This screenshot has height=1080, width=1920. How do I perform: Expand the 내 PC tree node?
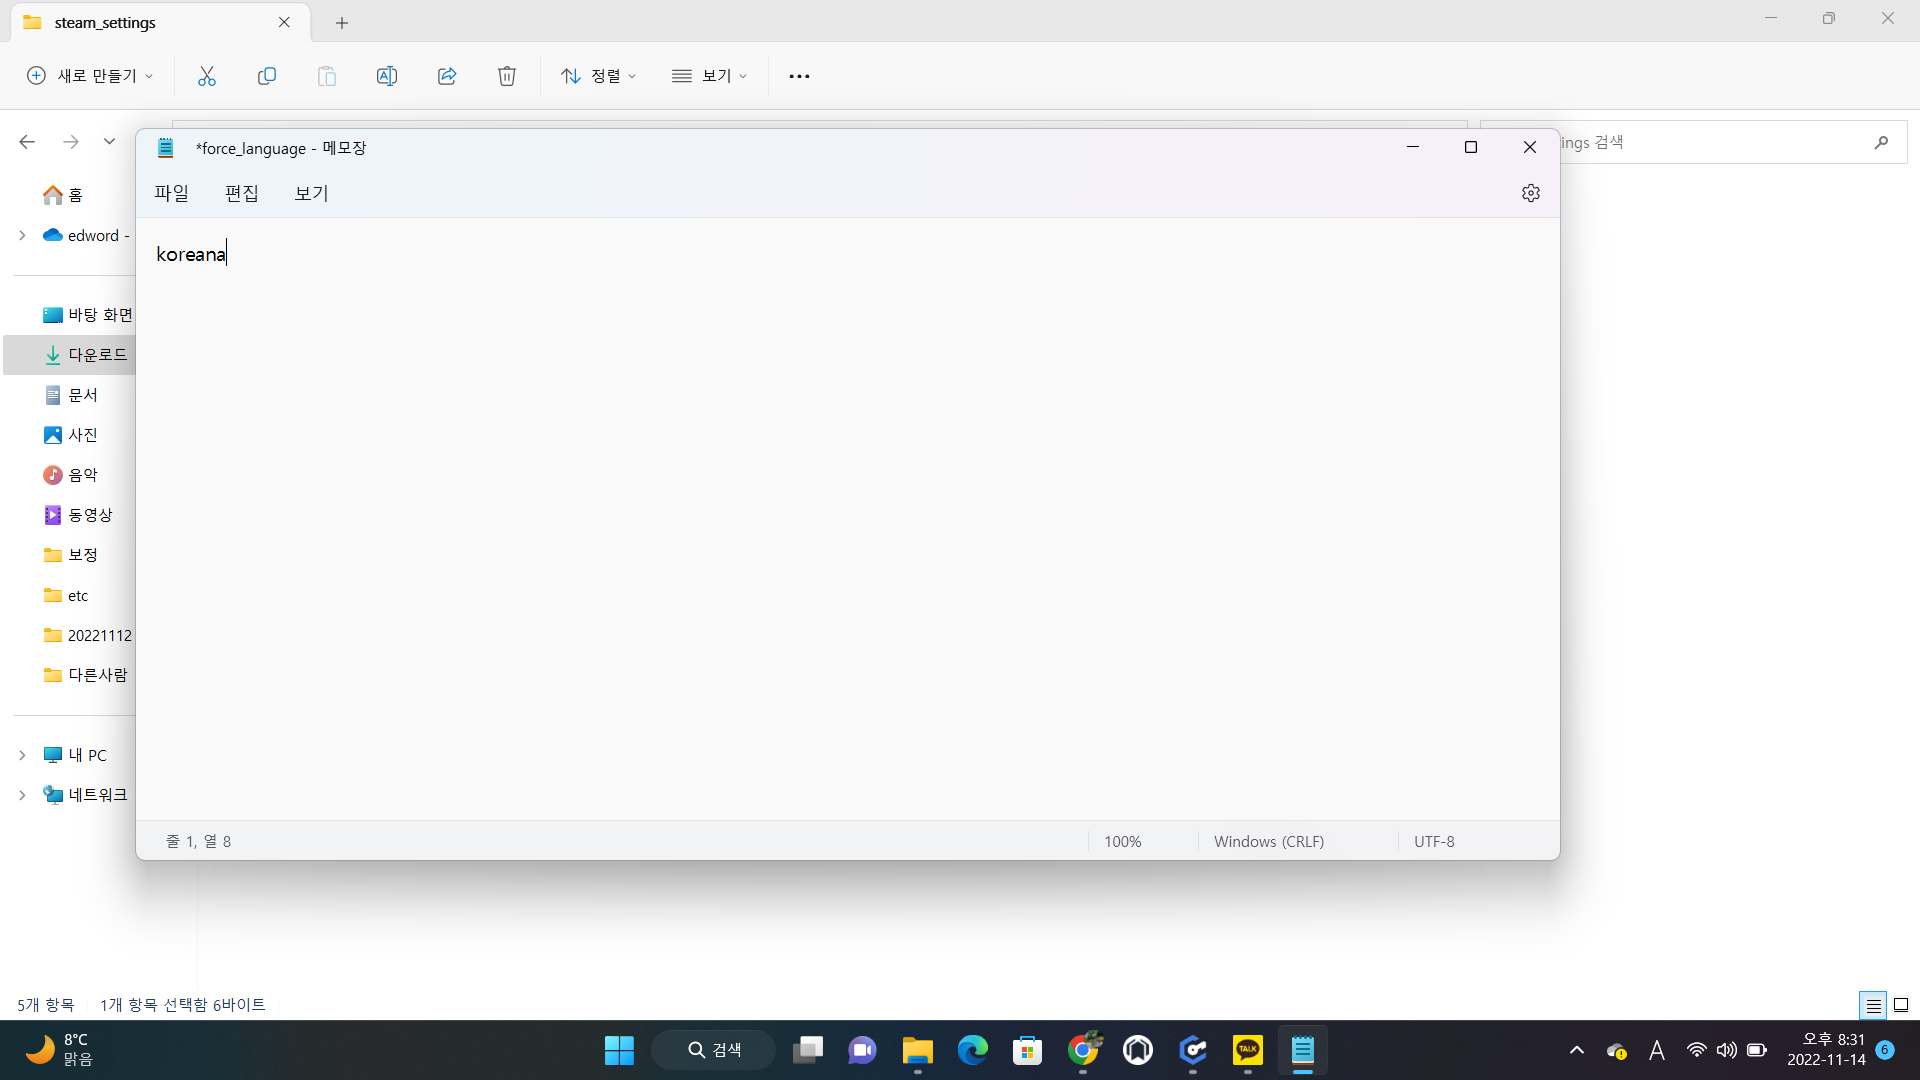pyautogui.click(x=22, y=755)
